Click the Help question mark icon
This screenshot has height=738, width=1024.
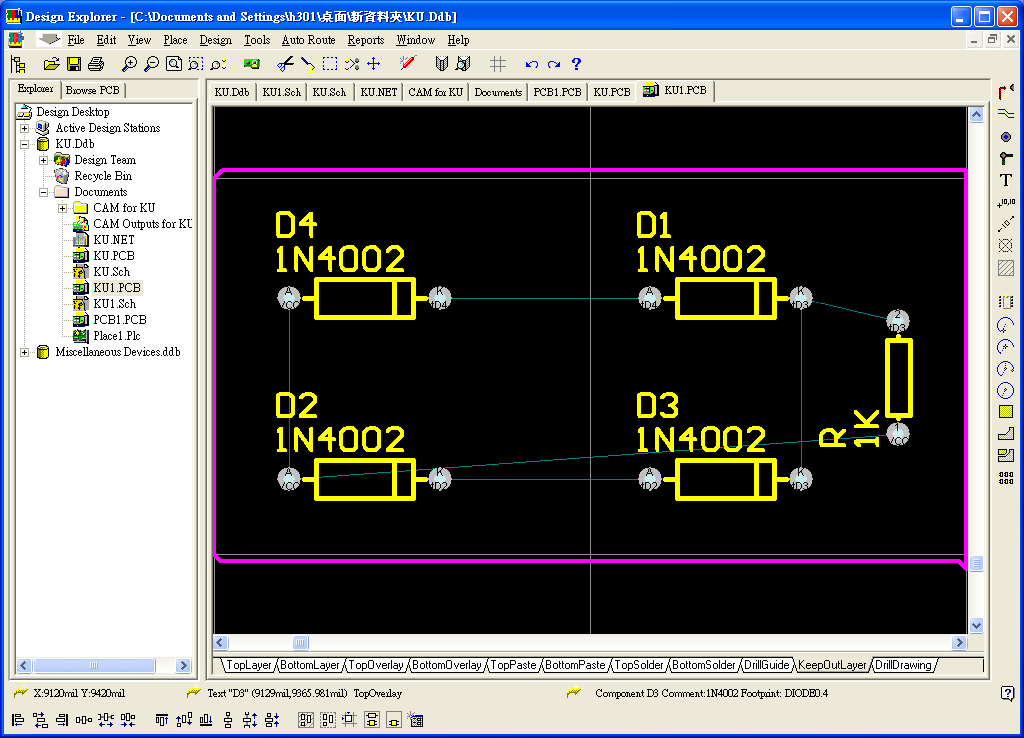576,64
